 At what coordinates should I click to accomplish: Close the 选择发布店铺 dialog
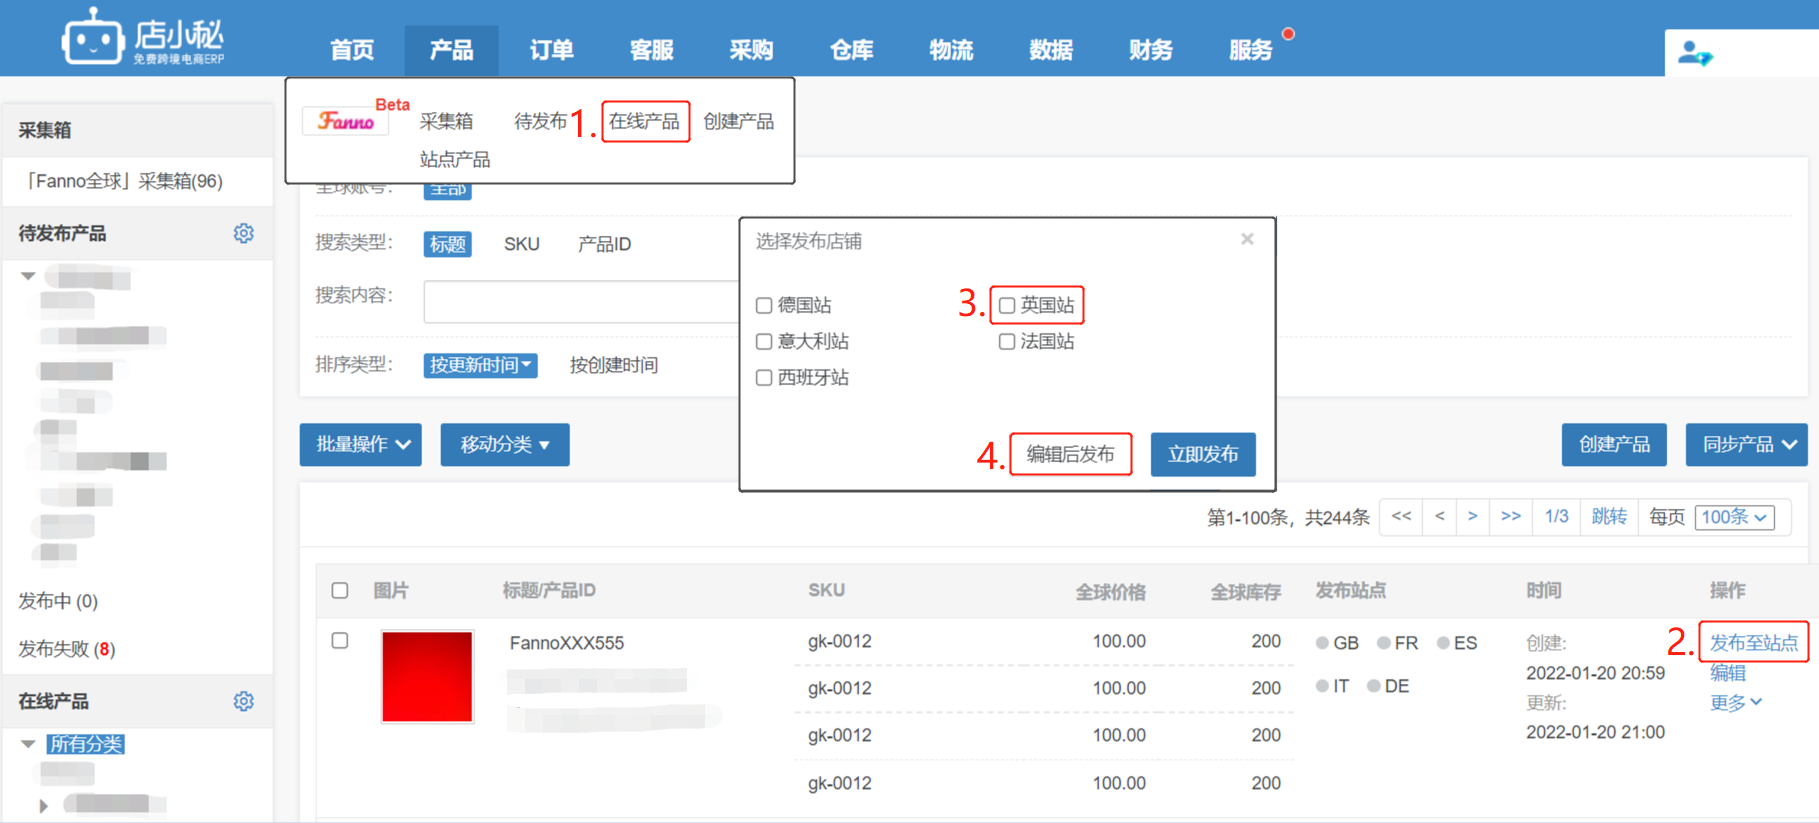point(1247,239)
